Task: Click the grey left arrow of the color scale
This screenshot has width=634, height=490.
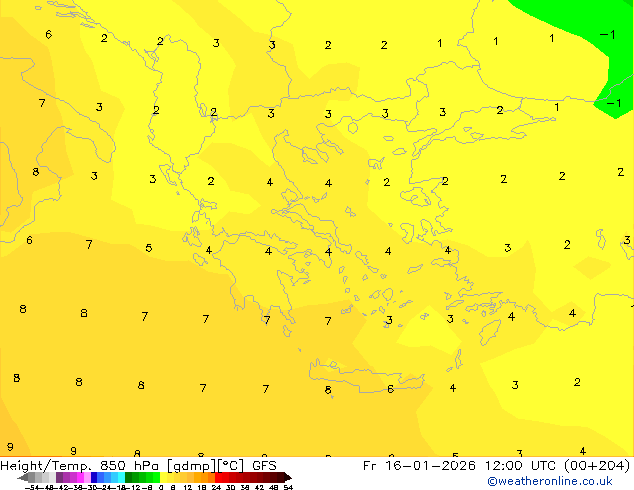Action: tap(23, 477)
